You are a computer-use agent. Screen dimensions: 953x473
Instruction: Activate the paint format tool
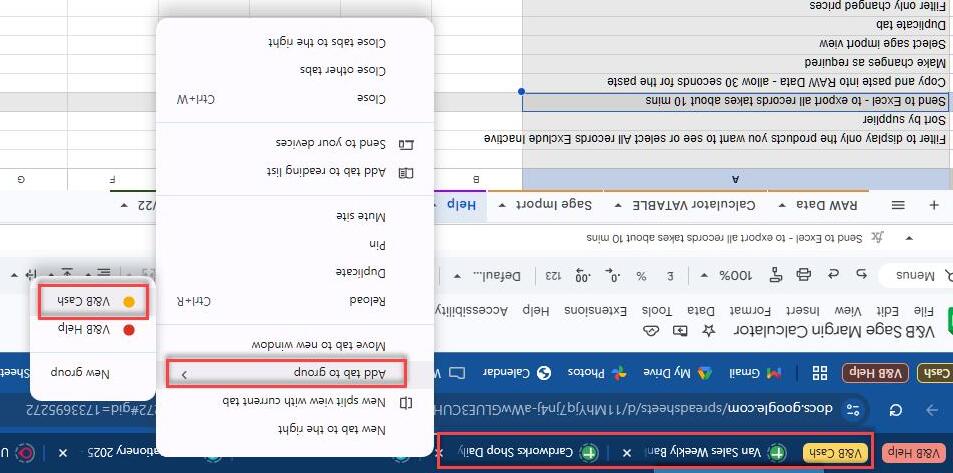point(776,275)
